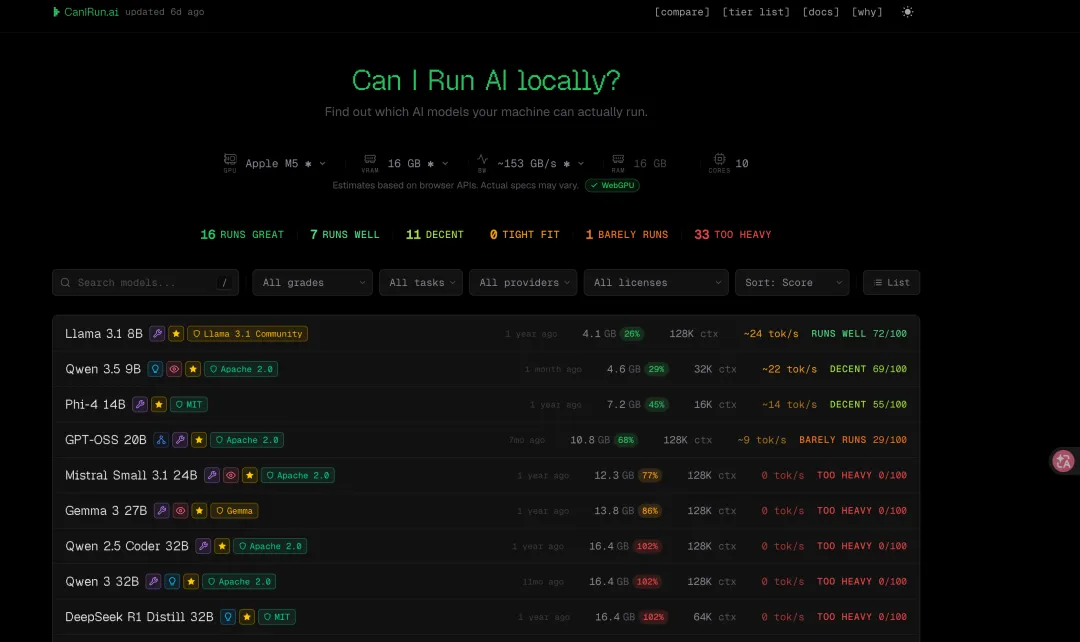
Task: Open the Qwen 3 32B model name
Action: pyautogui.click(x=102, y=581)
